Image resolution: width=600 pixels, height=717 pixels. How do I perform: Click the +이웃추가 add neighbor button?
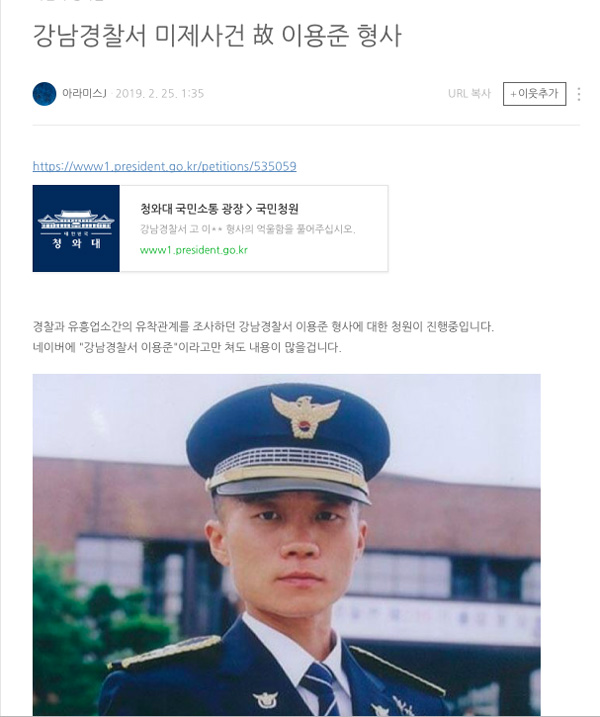click(534, 94)
